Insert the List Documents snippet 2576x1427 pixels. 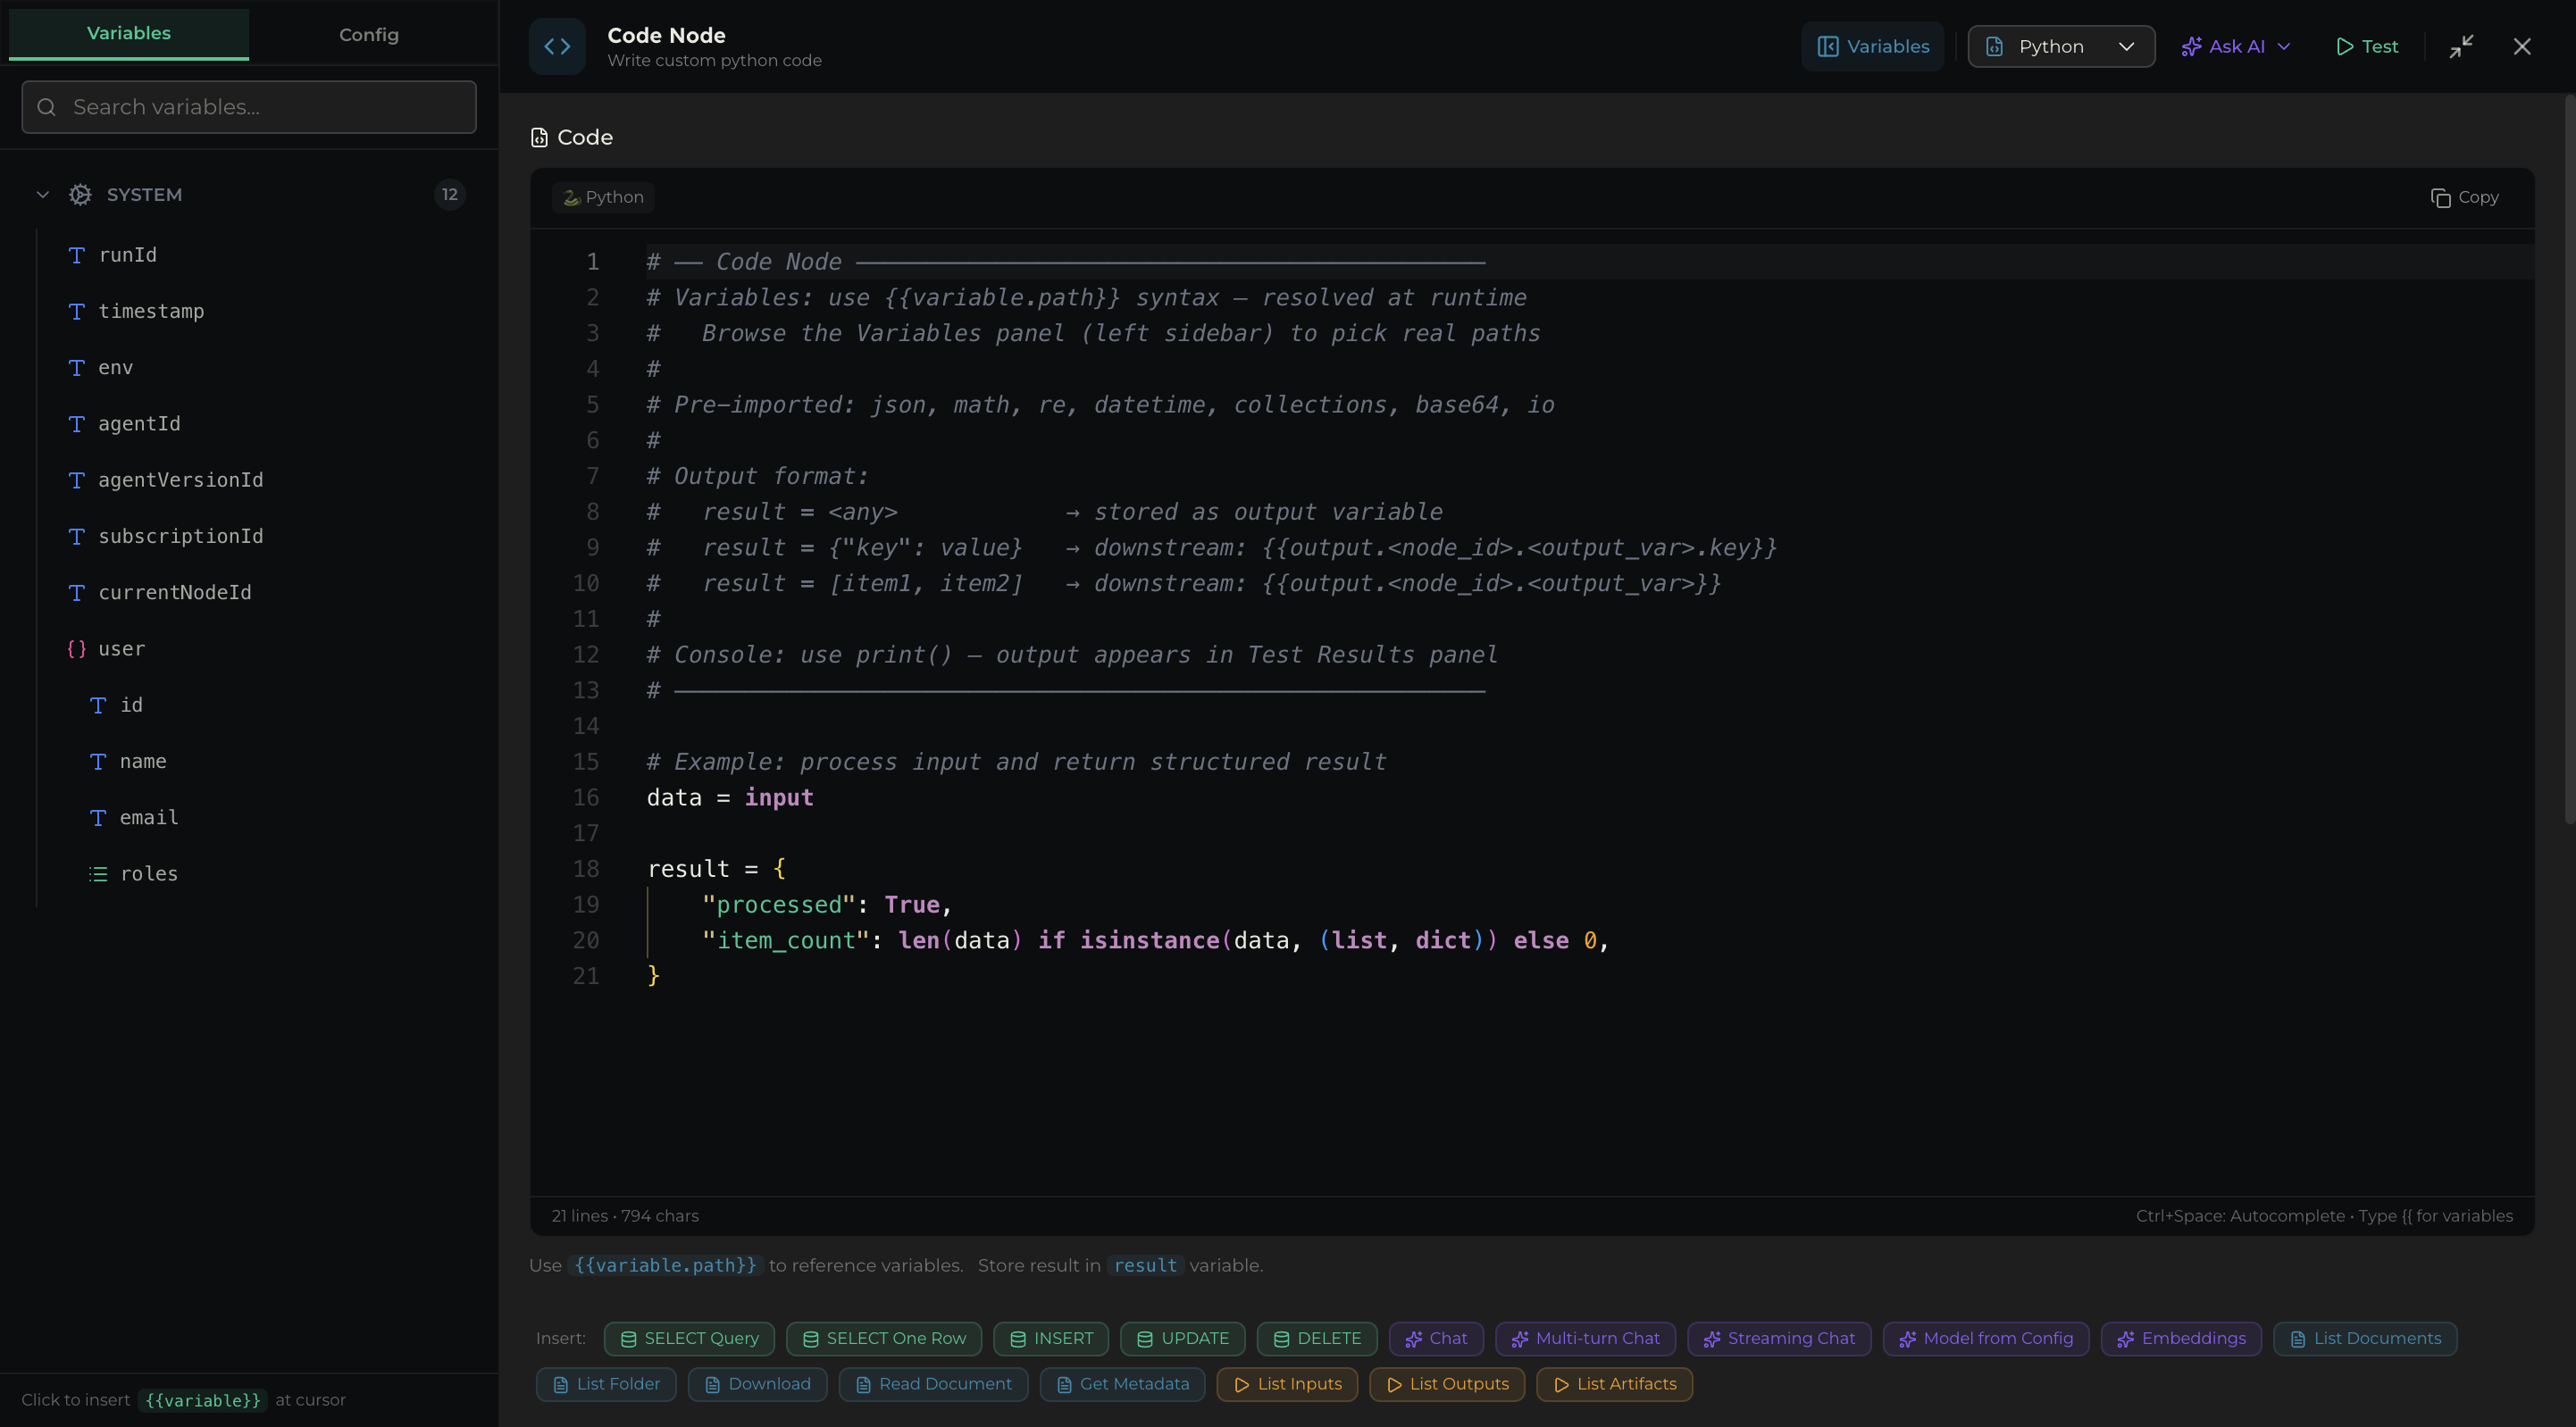(x=2365, y=1338)
